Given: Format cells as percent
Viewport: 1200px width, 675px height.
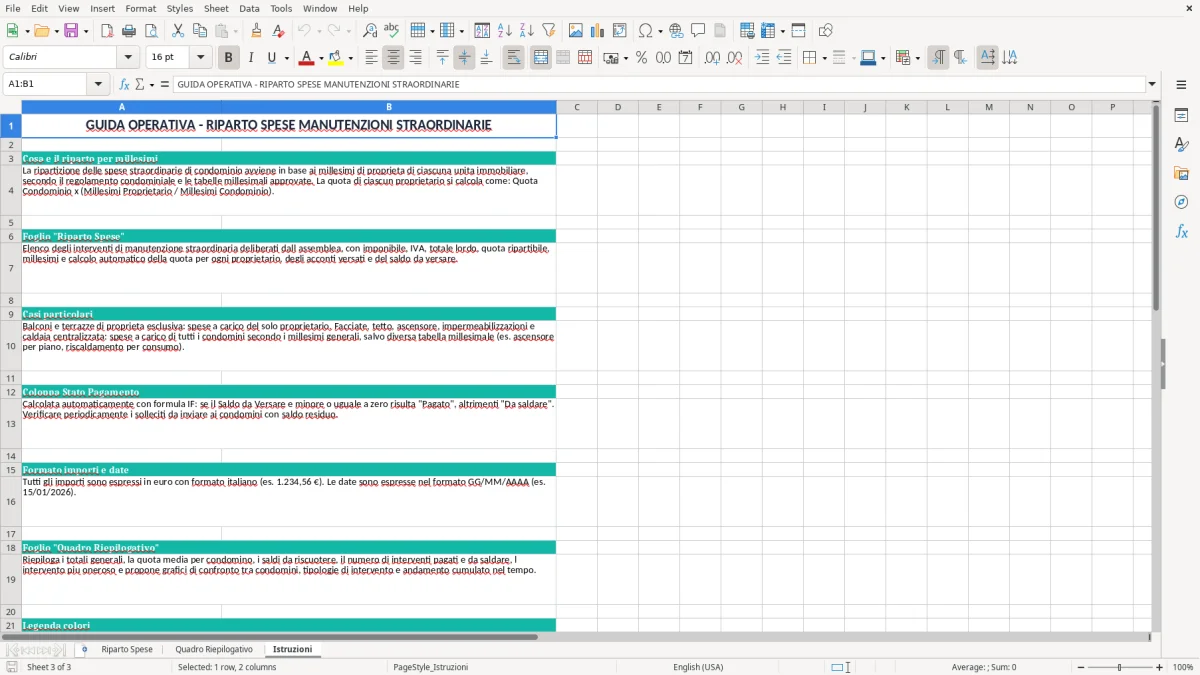Looking at the screenshot, I should (641, 58).
